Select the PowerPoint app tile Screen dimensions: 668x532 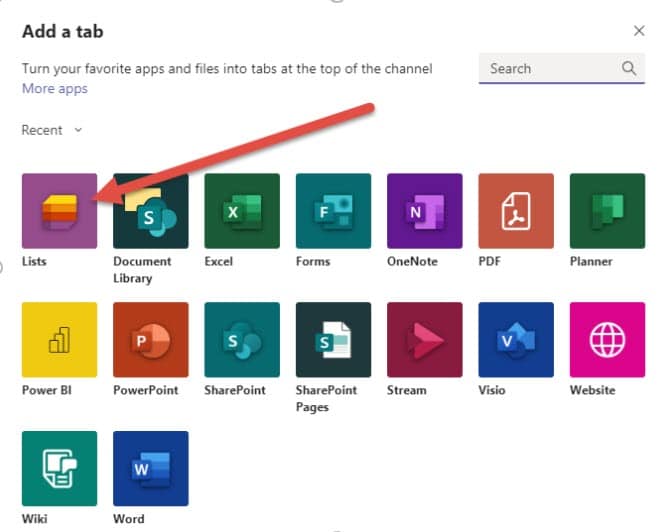click(x=151, y=339)
